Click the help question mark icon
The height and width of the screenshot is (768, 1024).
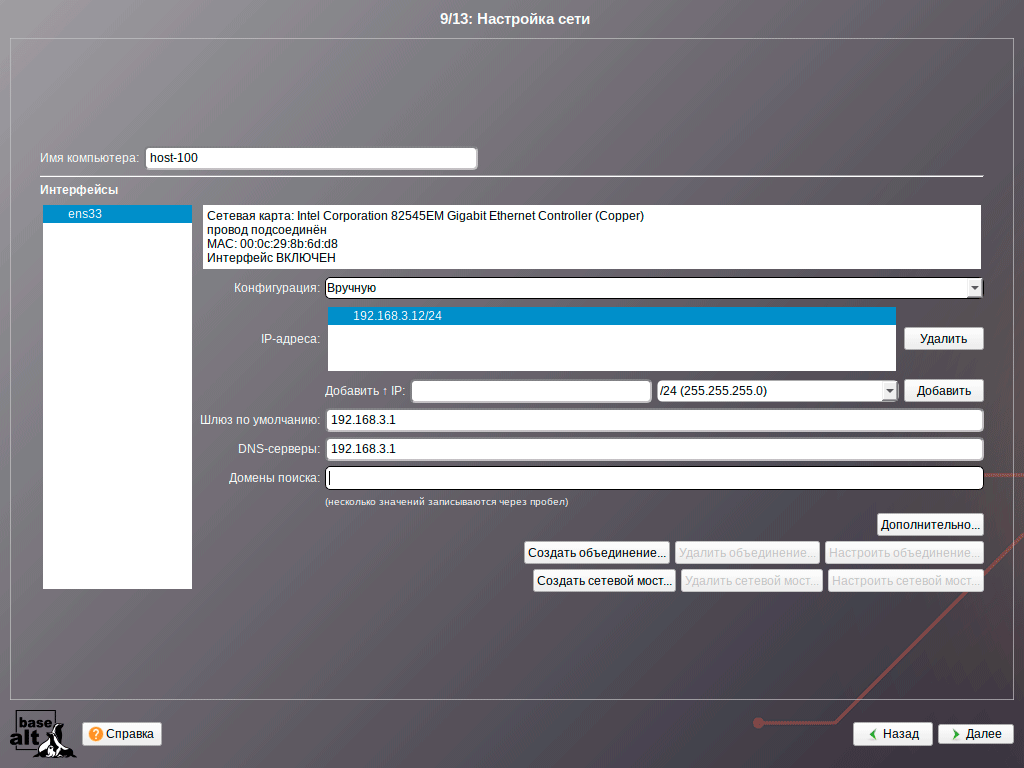(x=95, y=734)
